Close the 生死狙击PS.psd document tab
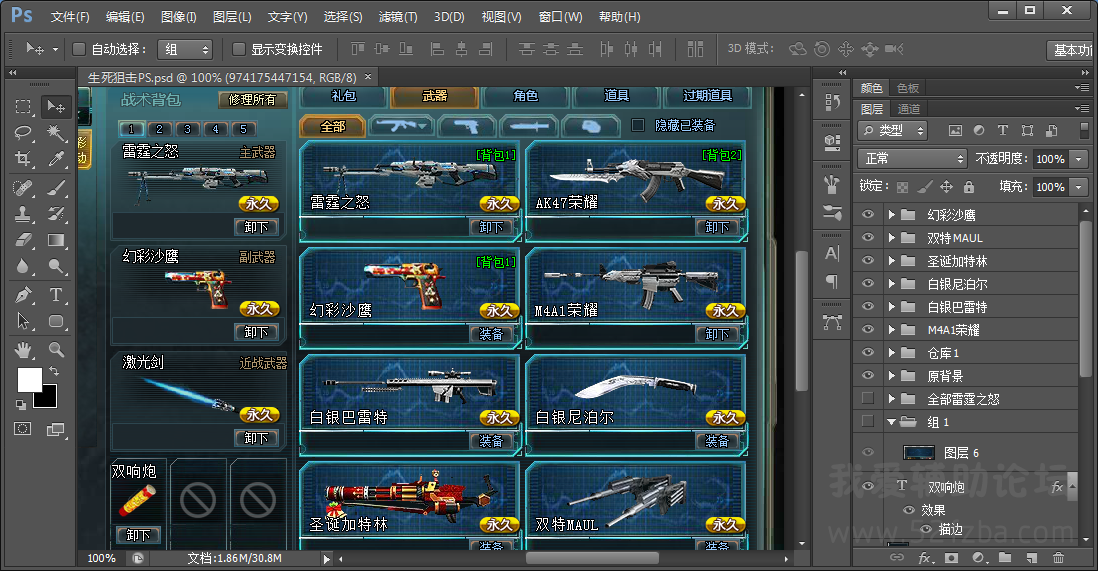Viewport: 1098px width, 571px height. click(368, 76)
